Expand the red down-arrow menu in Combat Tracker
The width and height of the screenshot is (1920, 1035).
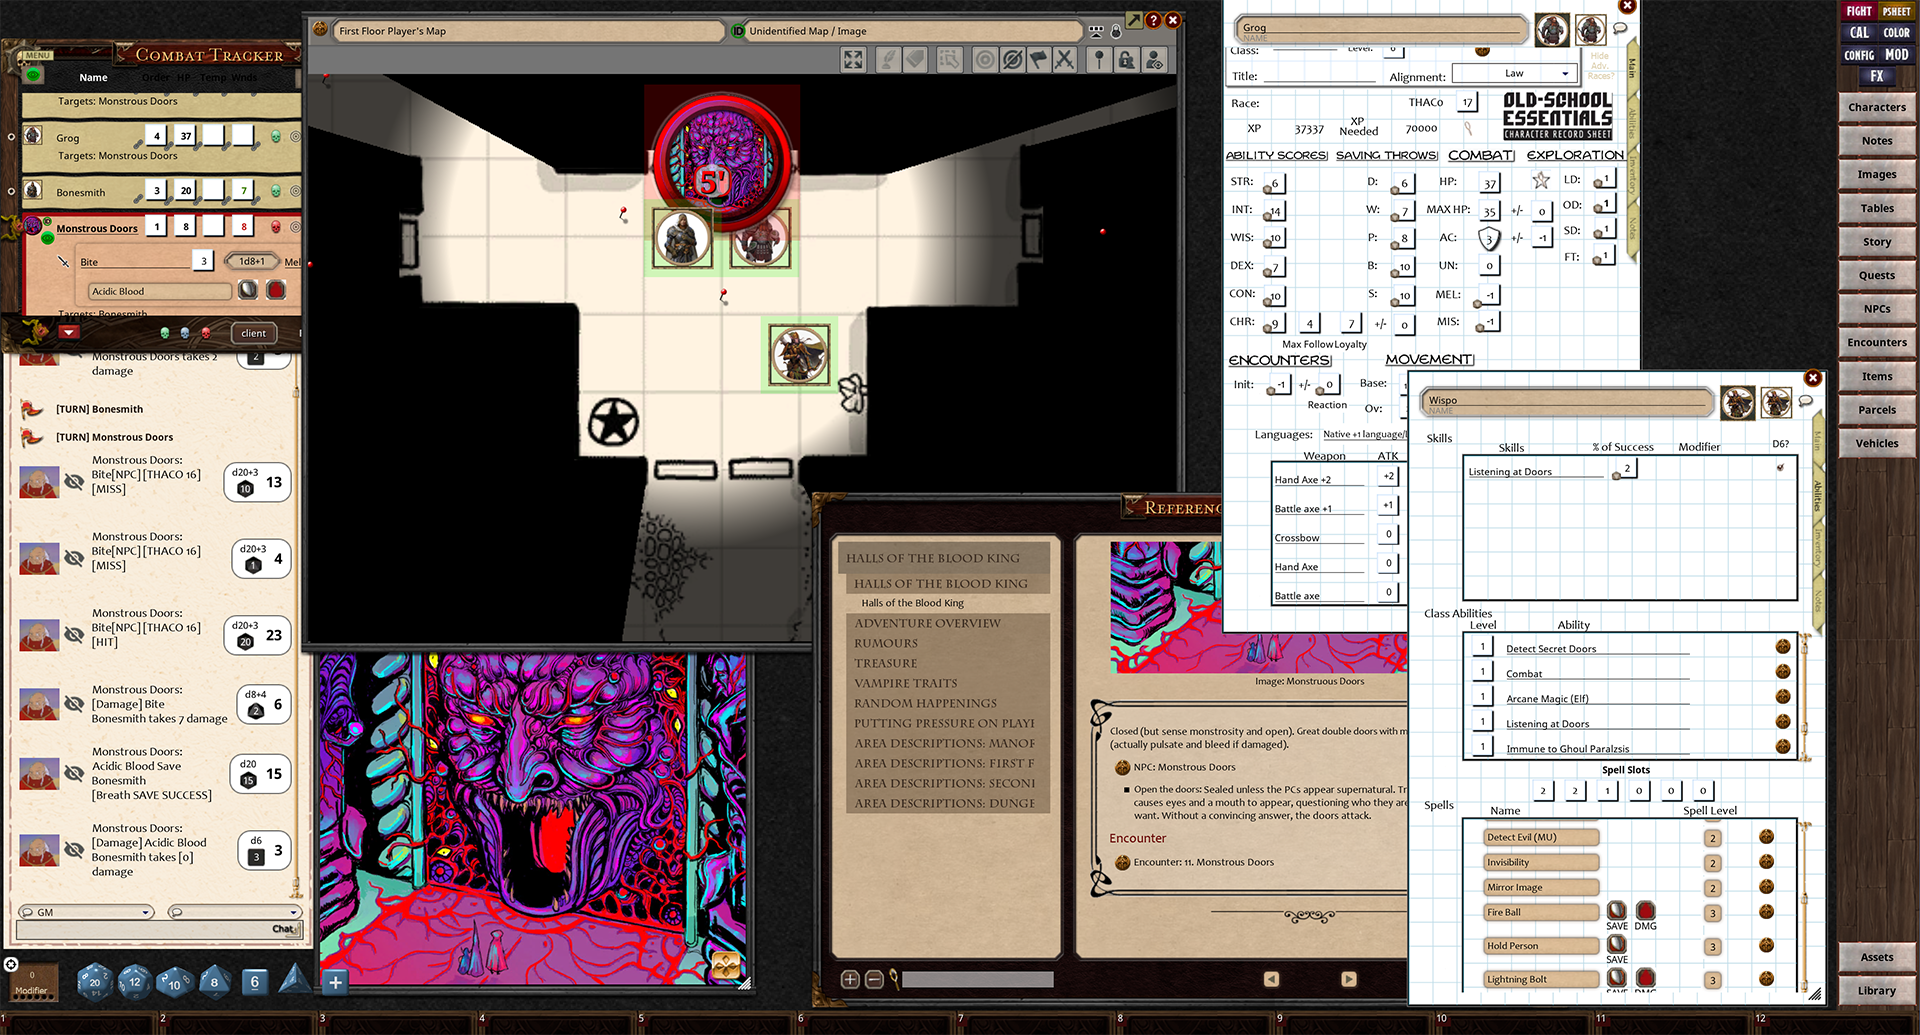(x=68, y=332)
